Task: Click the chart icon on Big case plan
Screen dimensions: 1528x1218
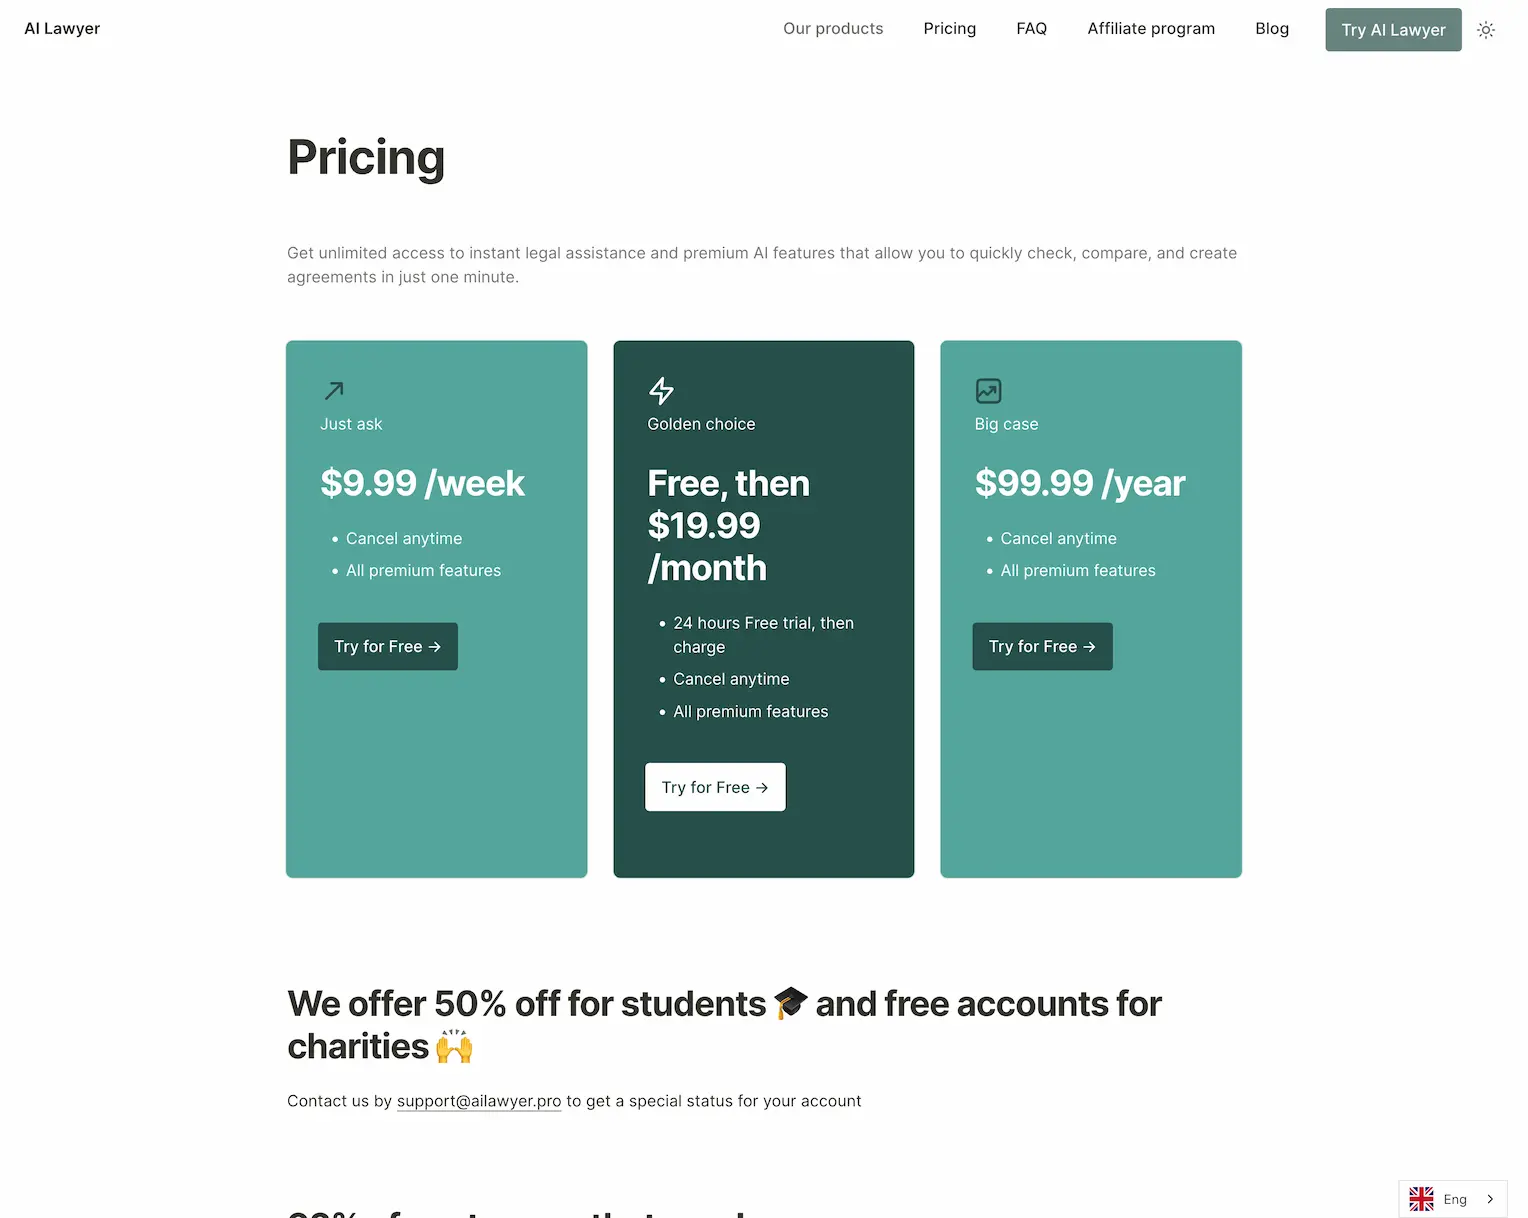Action: 988,390
